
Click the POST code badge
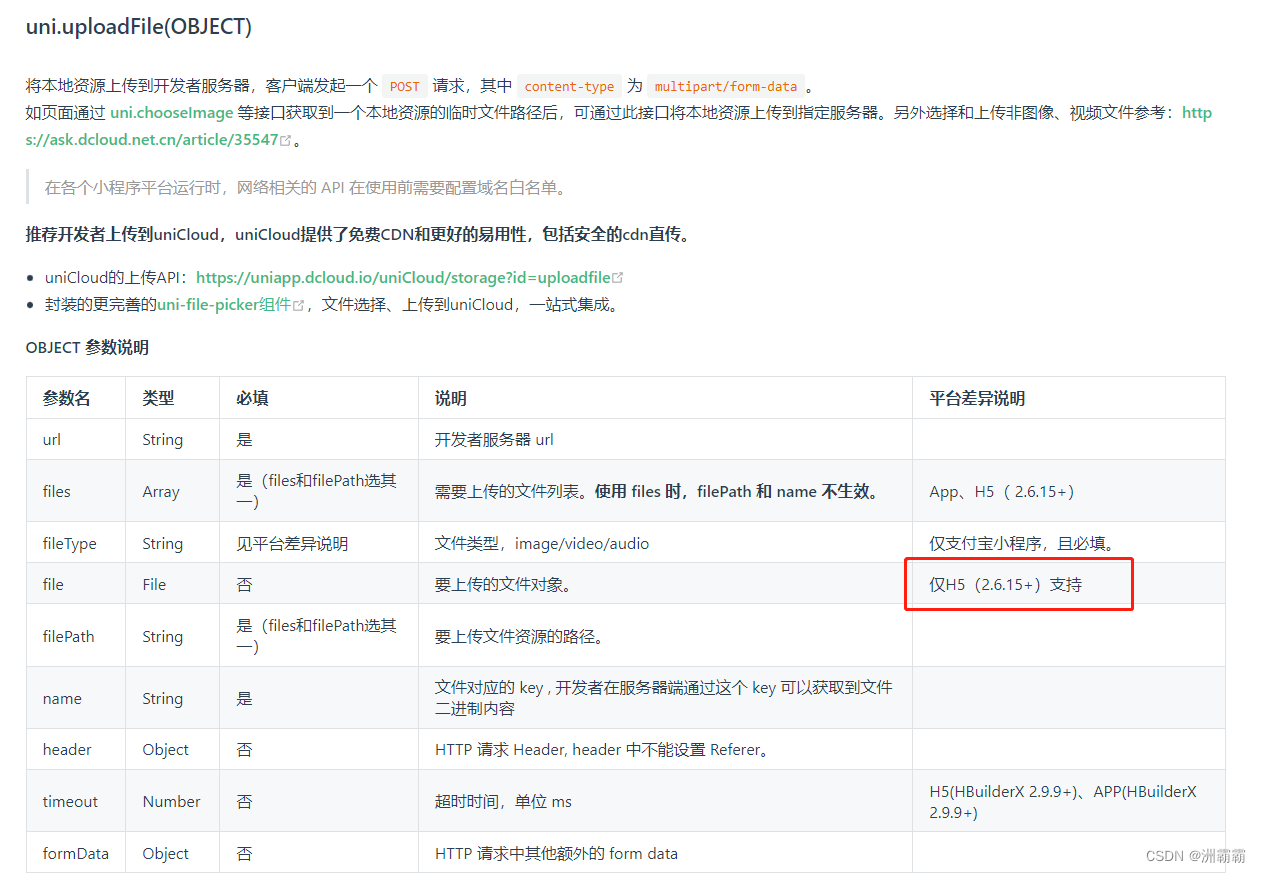[x=404, y=86]
